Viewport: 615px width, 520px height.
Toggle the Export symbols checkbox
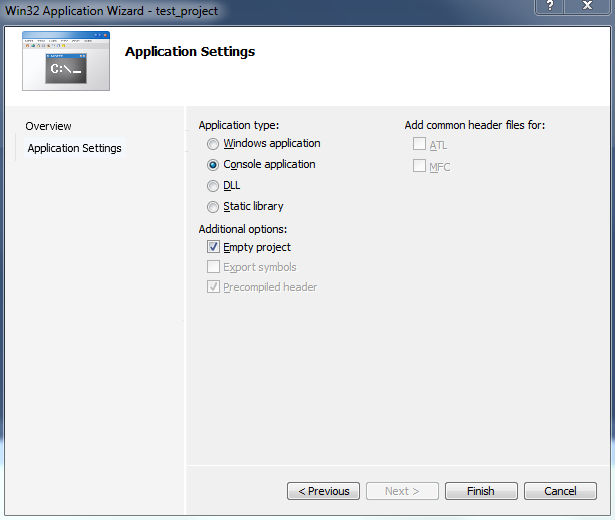213,267
